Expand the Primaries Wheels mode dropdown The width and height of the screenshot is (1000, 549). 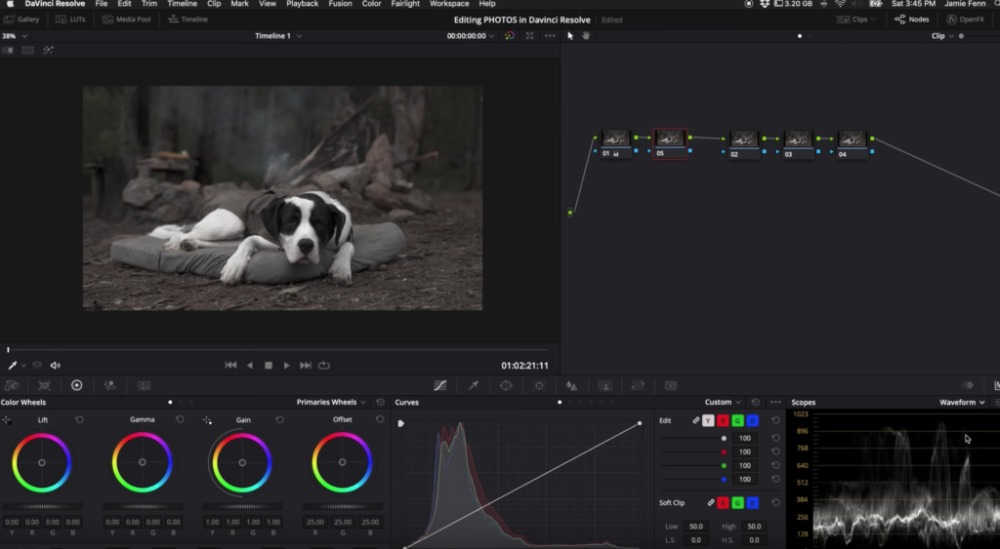click(331, 402)
